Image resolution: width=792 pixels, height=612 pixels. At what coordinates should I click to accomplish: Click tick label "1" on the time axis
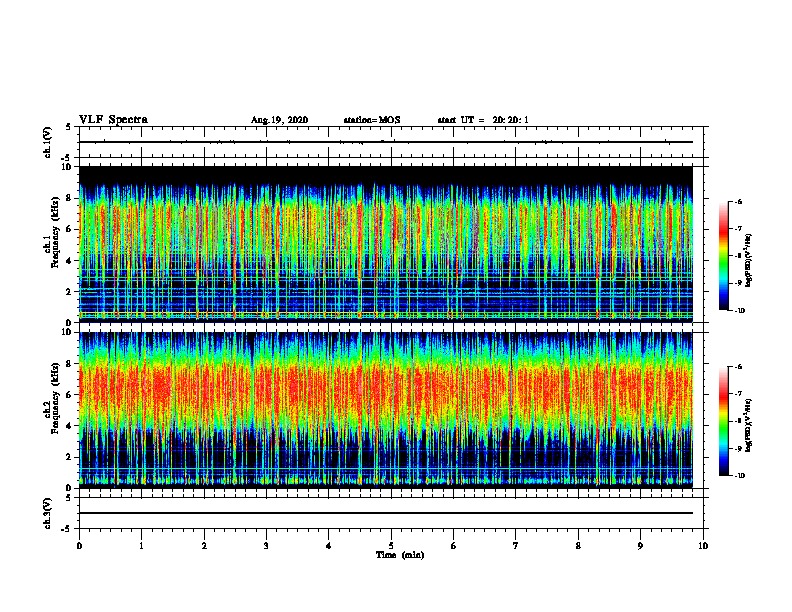(x=141, y=546)
